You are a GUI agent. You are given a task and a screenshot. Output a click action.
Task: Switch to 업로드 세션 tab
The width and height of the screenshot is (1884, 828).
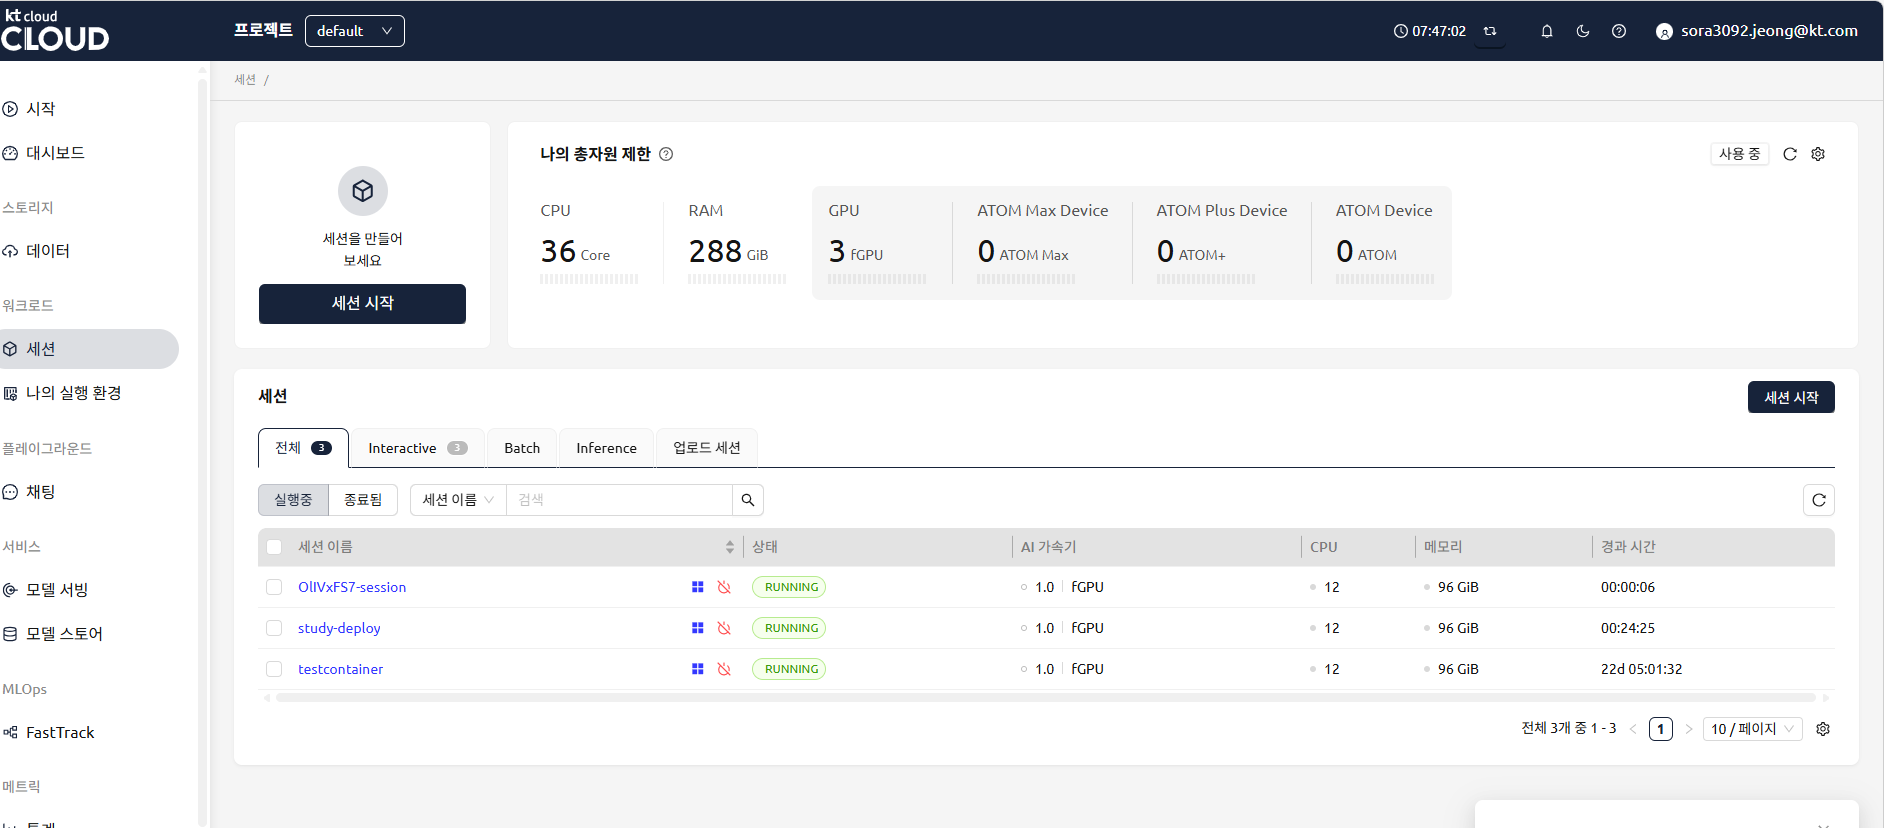pyautogui.click(x=707, y=448)
